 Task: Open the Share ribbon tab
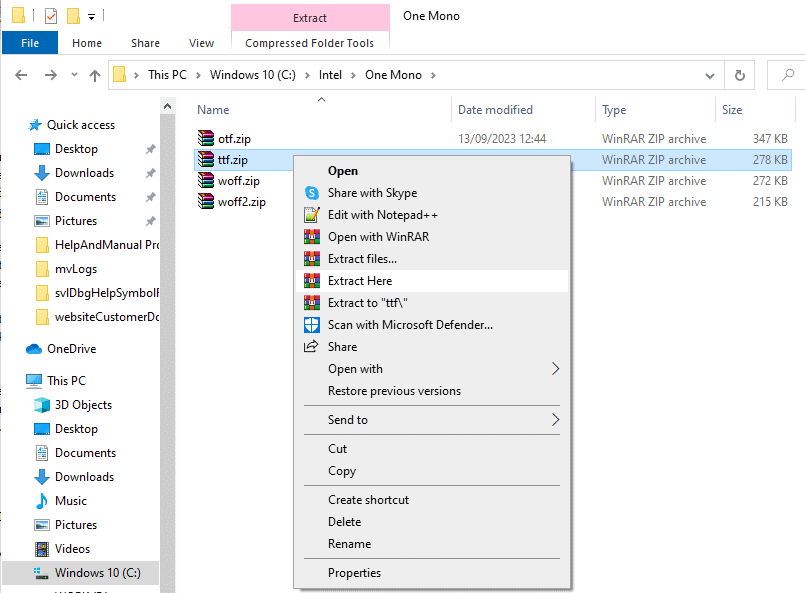(145, 43)
